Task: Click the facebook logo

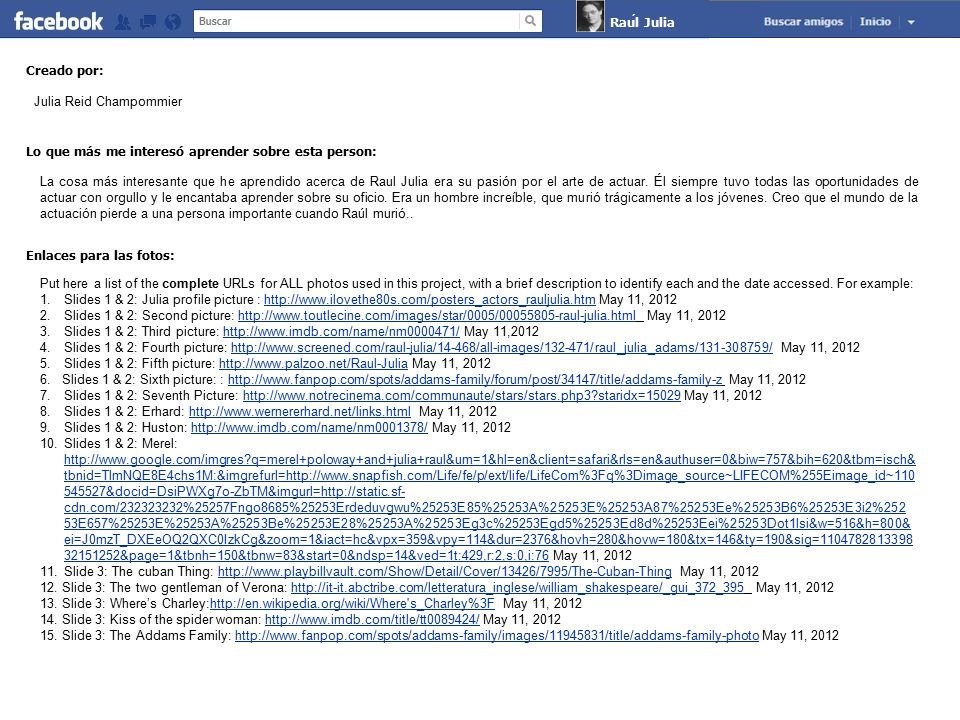Action: click(58, 21)
